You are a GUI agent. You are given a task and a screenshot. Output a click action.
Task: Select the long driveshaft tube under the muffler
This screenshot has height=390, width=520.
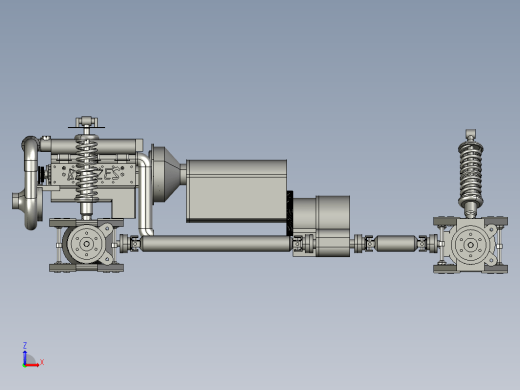point(216,243)
